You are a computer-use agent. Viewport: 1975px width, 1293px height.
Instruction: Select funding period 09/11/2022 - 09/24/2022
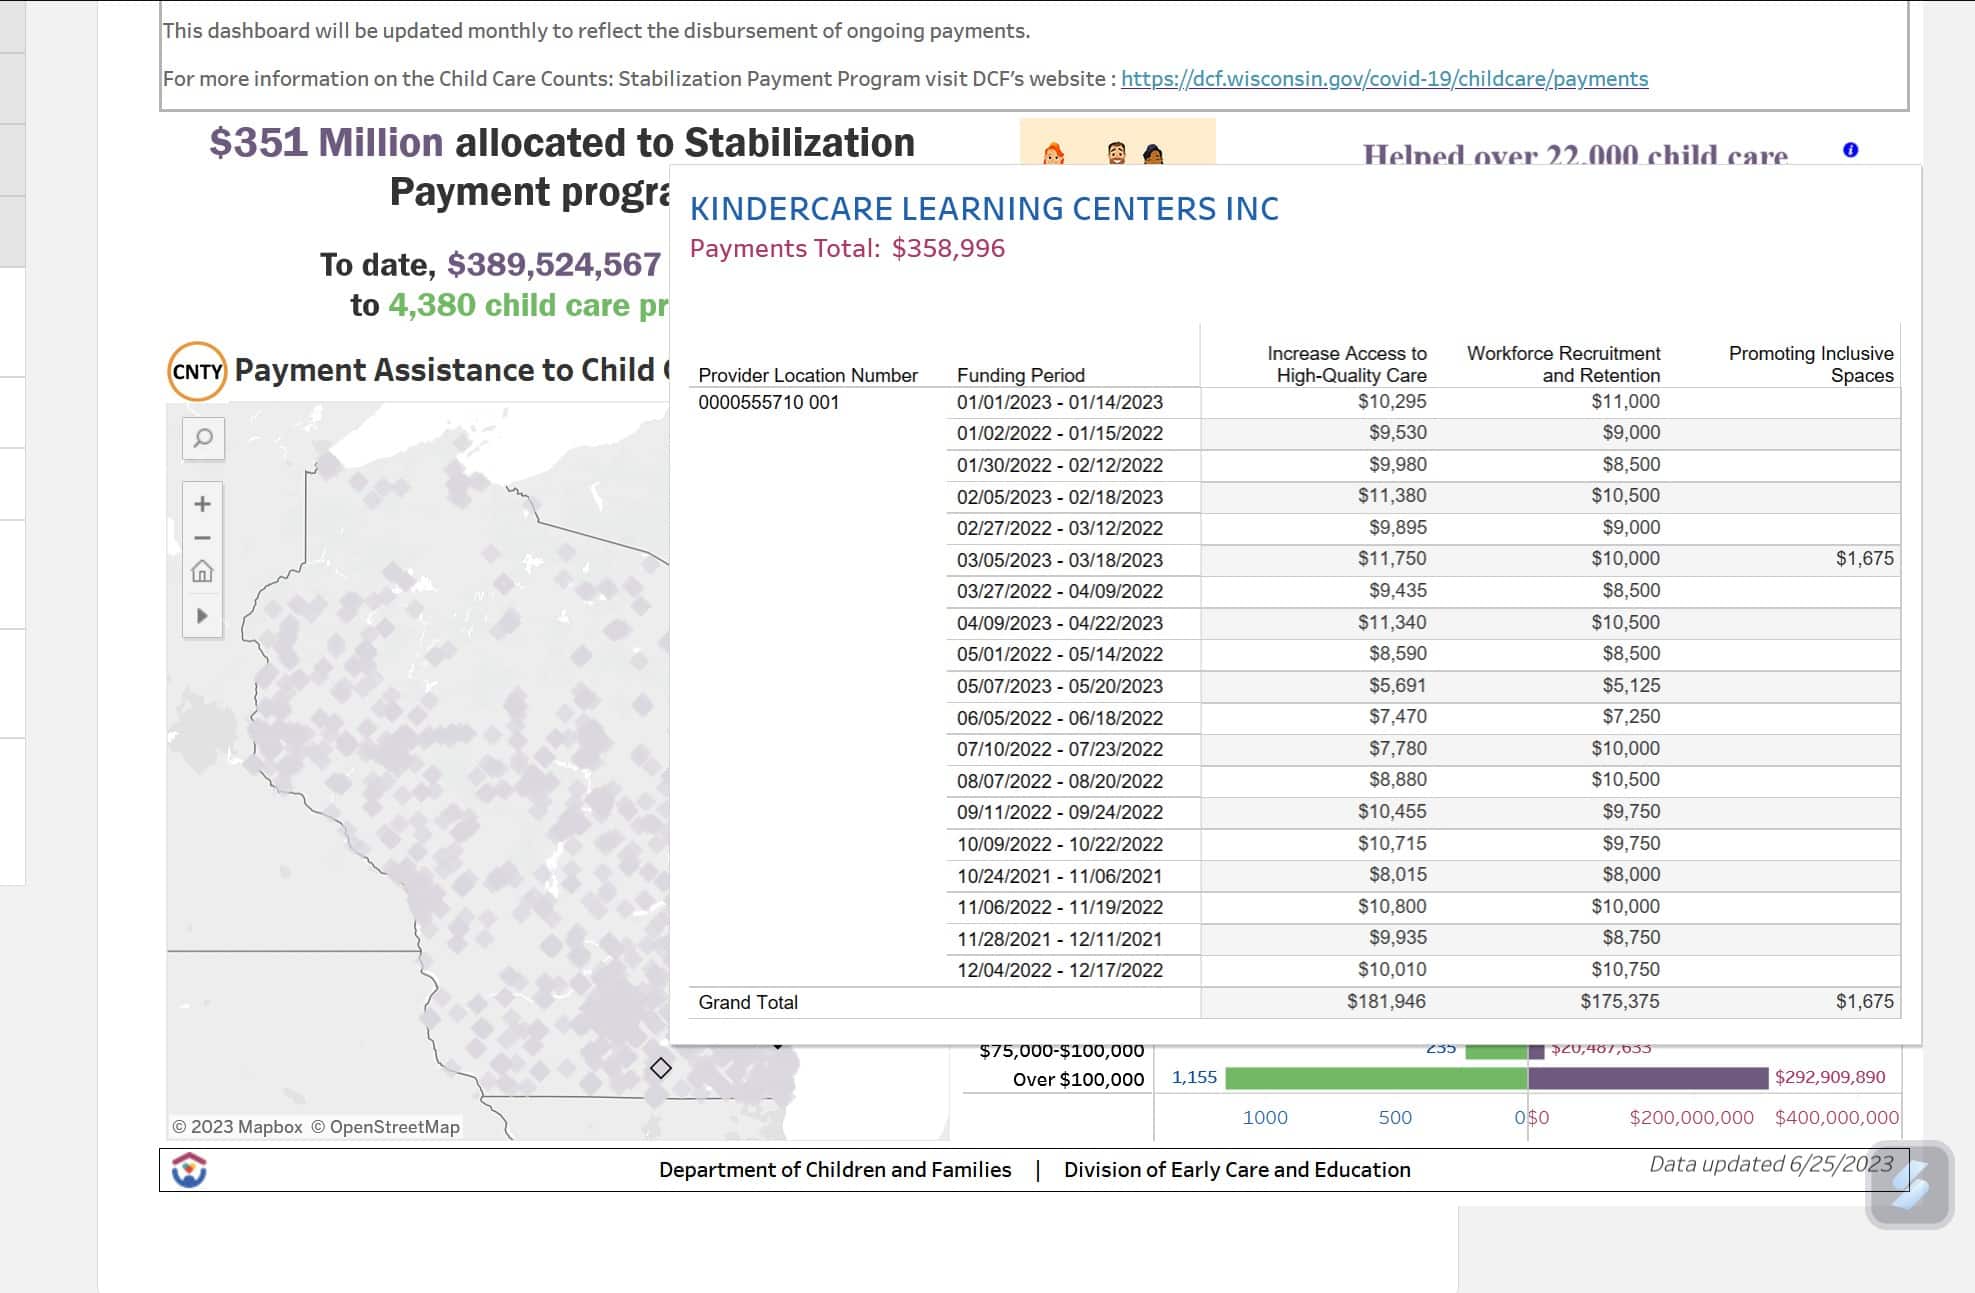1059,812
